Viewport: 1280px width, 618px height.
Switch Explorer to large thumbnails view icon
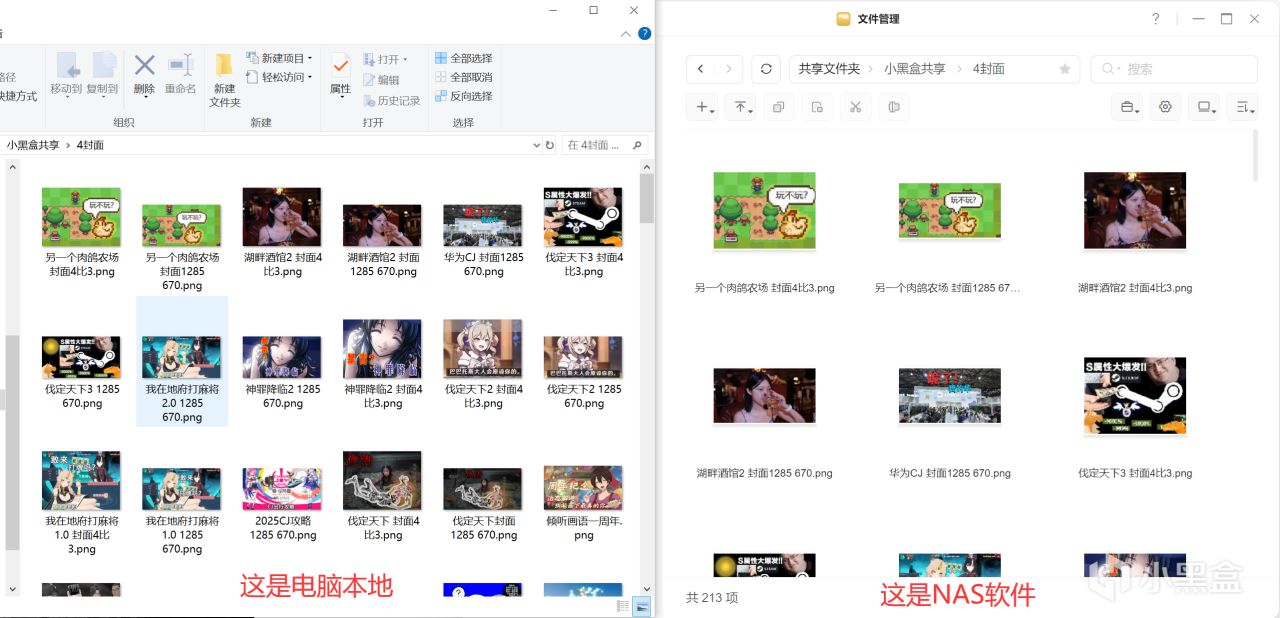tap(641, 605)
